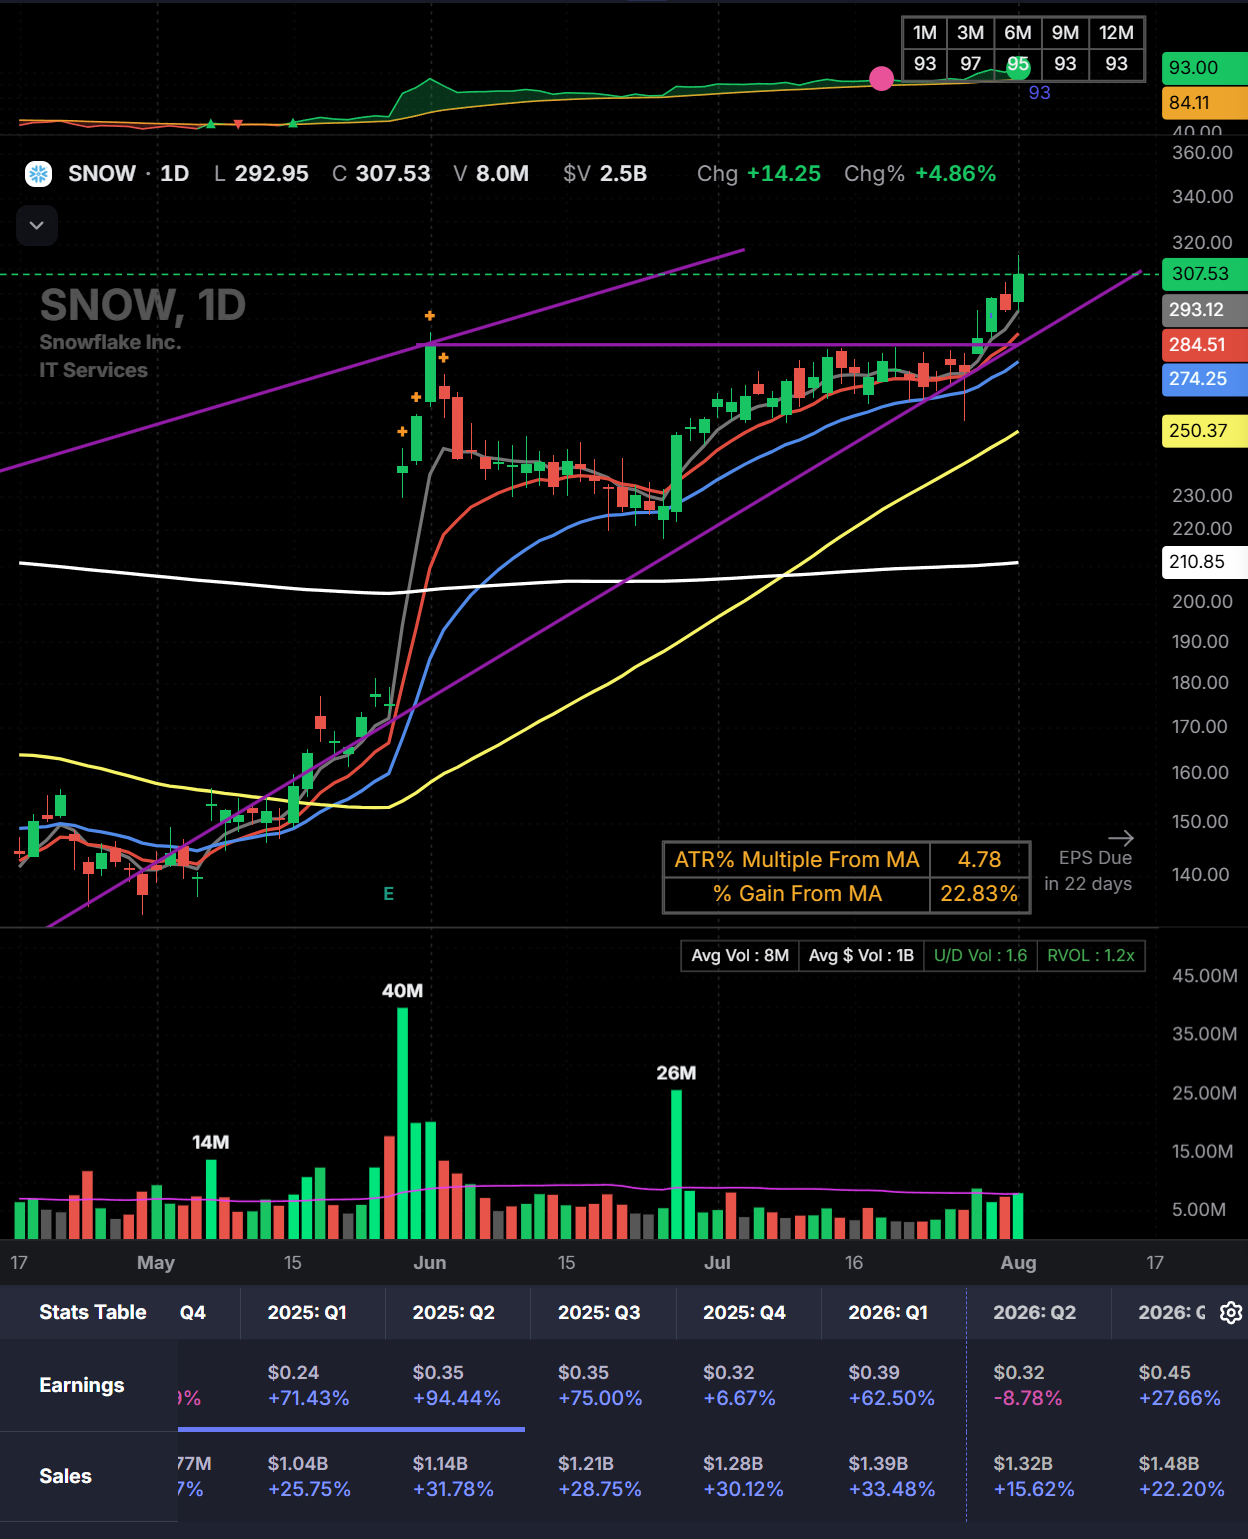This screenshot has height=1539, width=1248.
Task: Click the RVOL : 1.2x box
Action: [1091, 956]
